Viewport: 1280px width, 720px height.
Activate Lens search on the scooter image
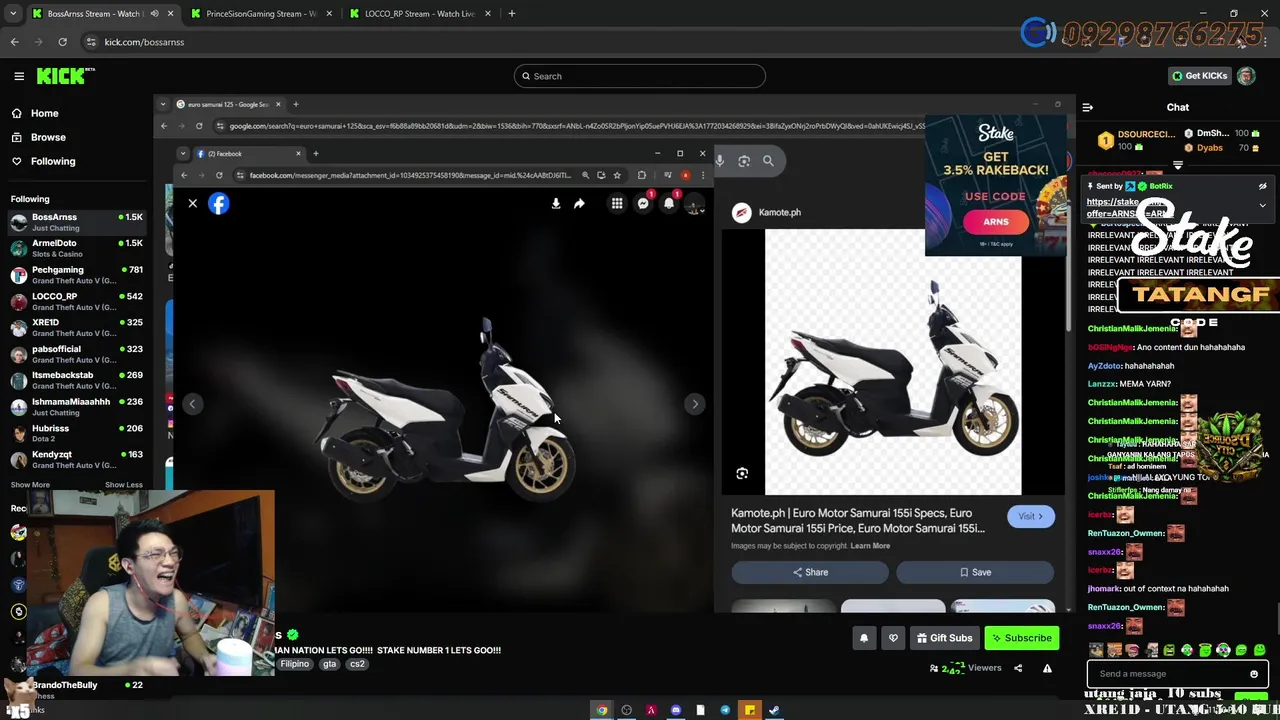[742, 474]
